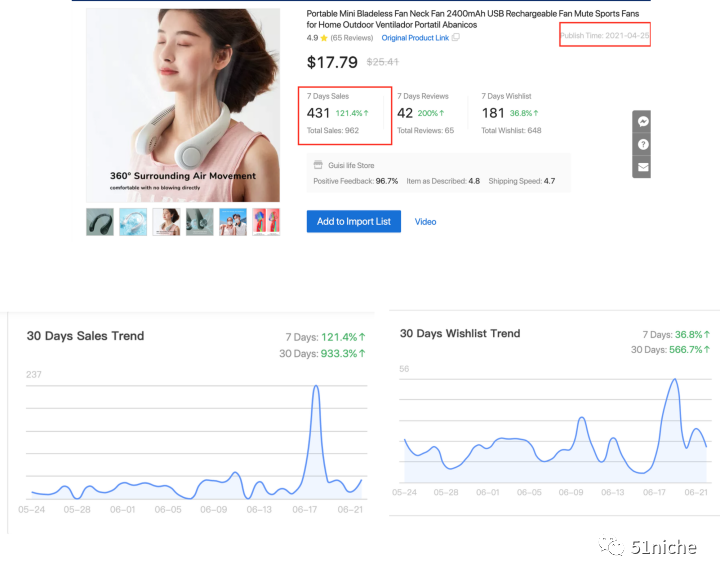The image size is (720, 577).
Task: Click the 30 Days Wishlist Trend heading
Action: [460, 333]
